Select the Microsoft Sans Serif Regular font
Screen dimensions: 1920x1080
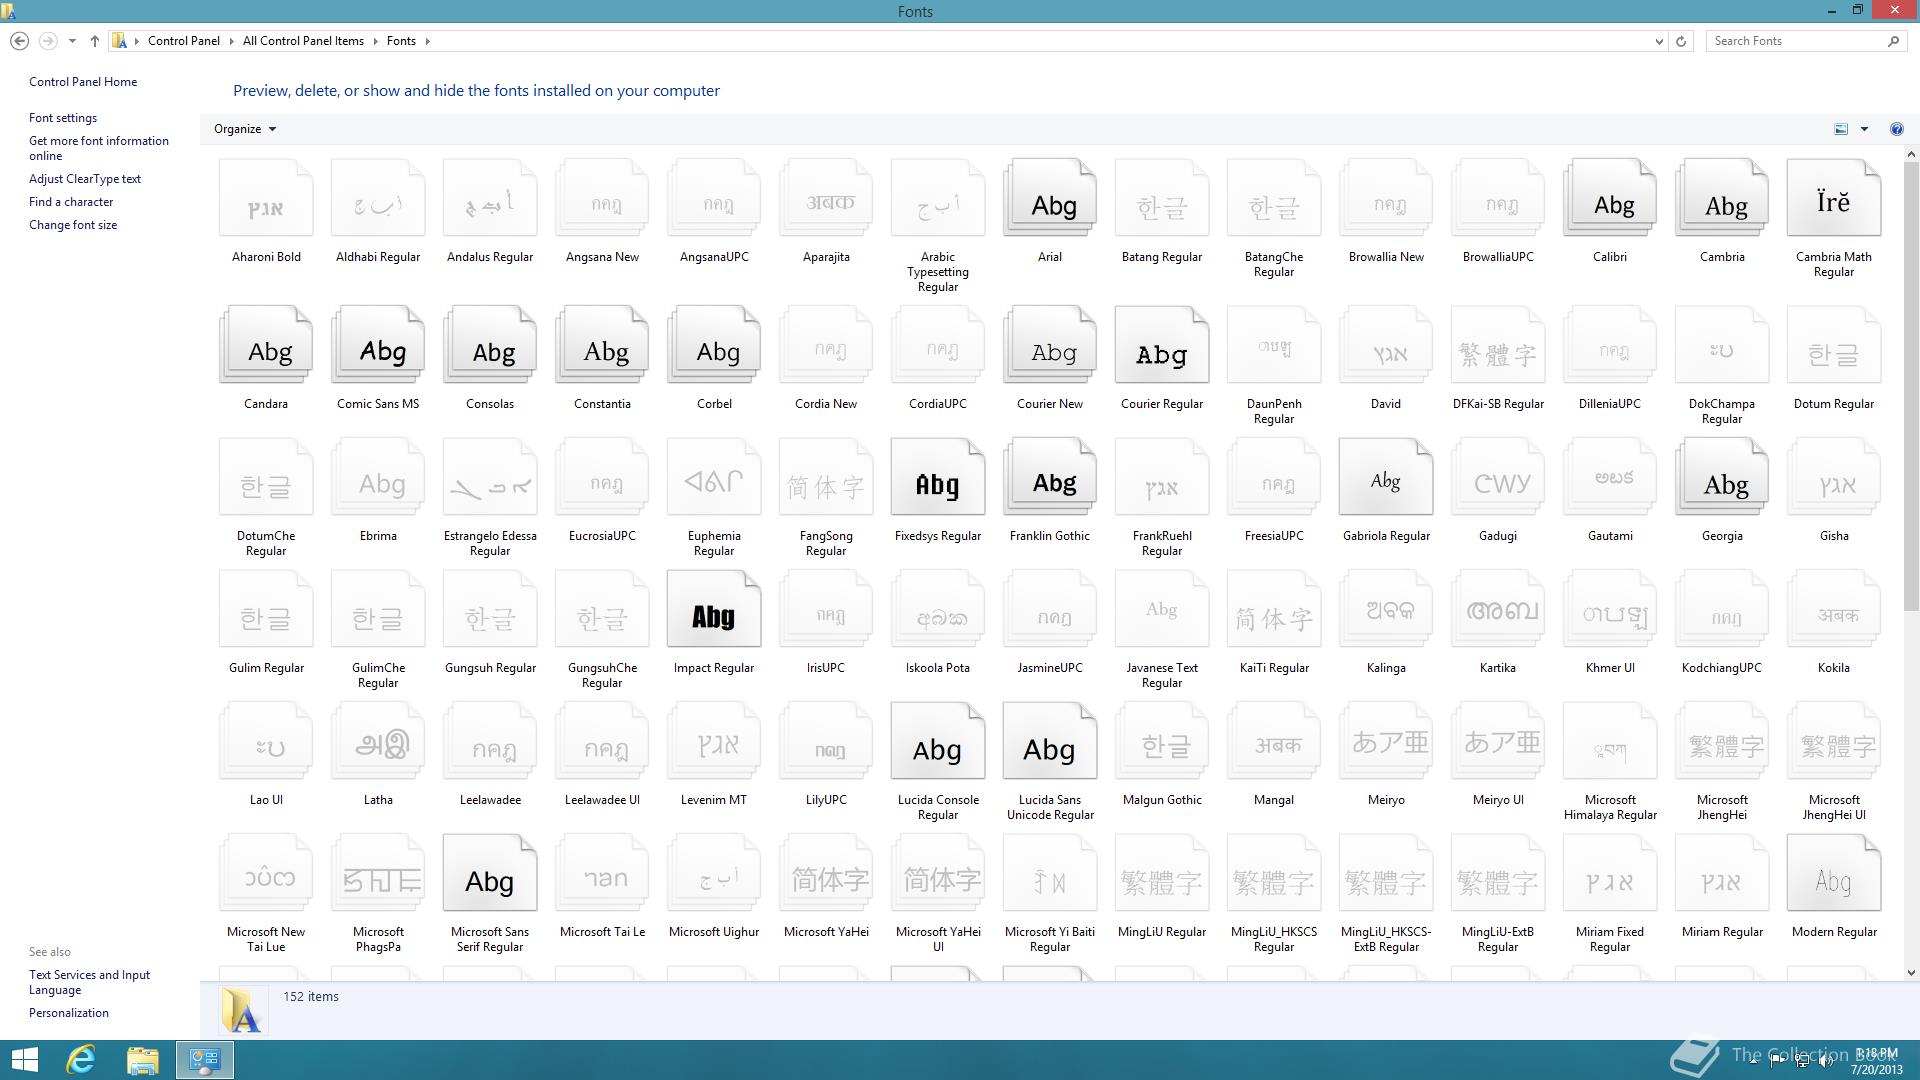(x=490, y=873)
